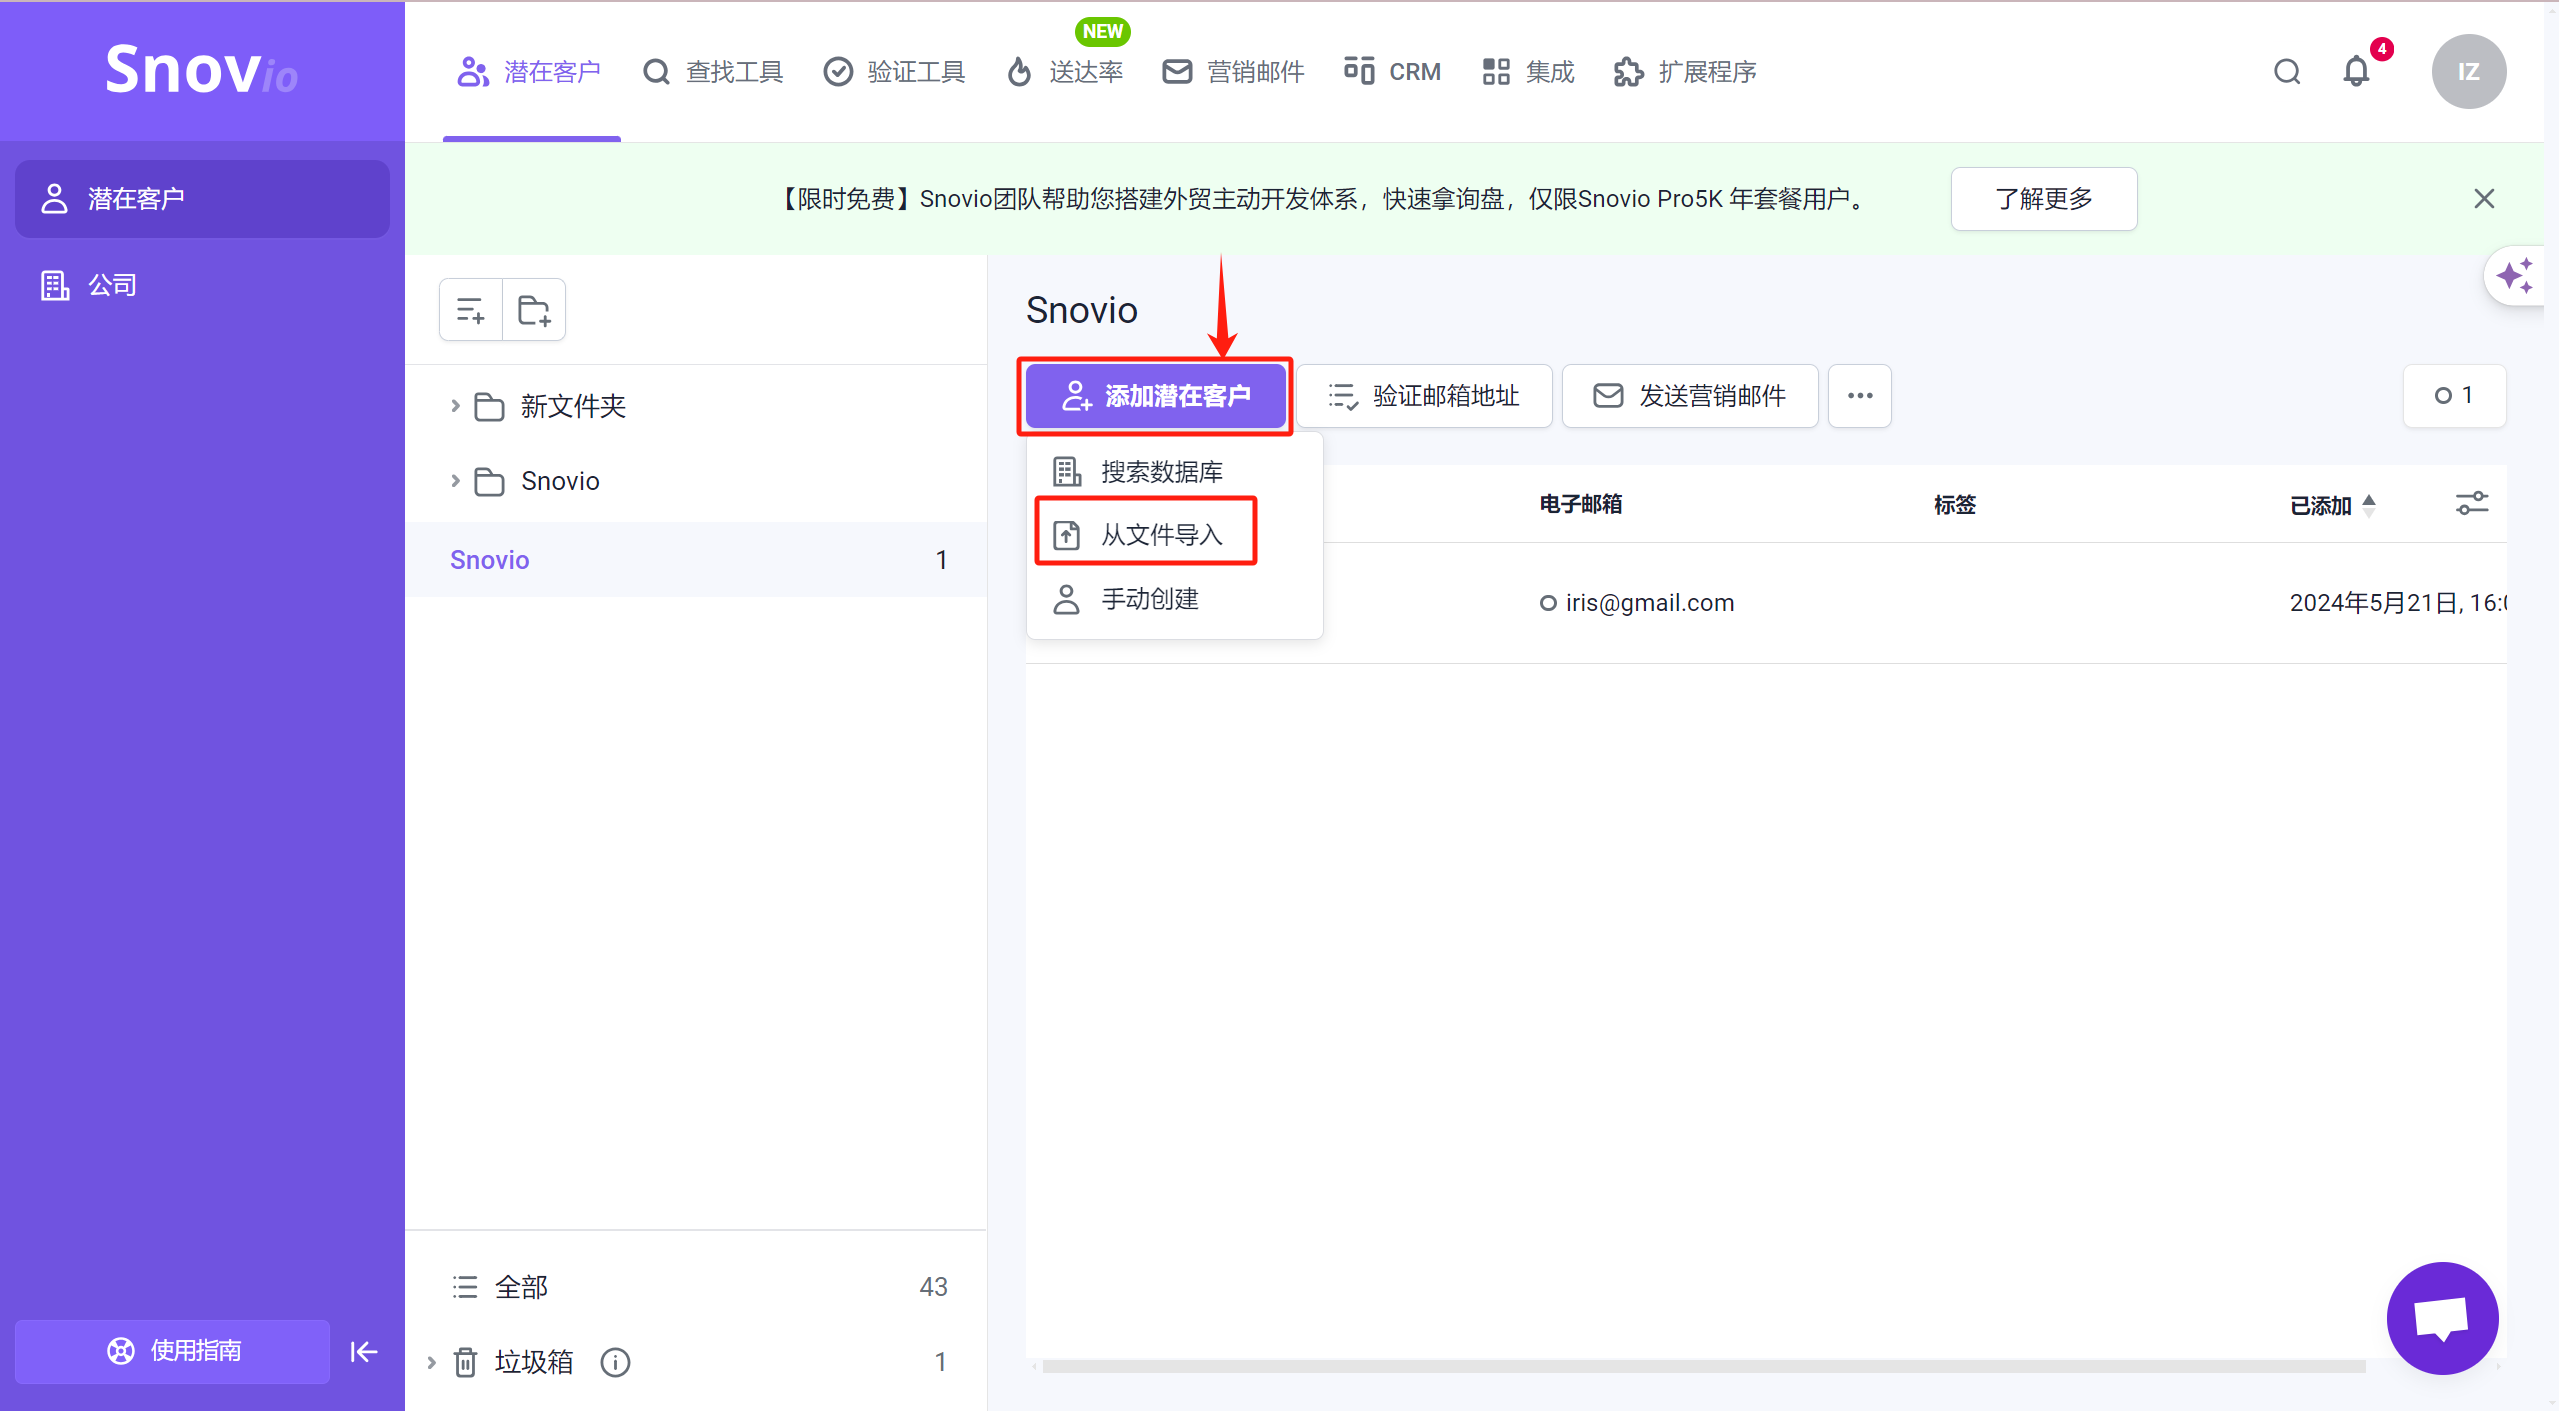This screenshot has width=2559, height=1411.
Task: Click the search magnifier icon in header
Action: (x=2287, y=72)
